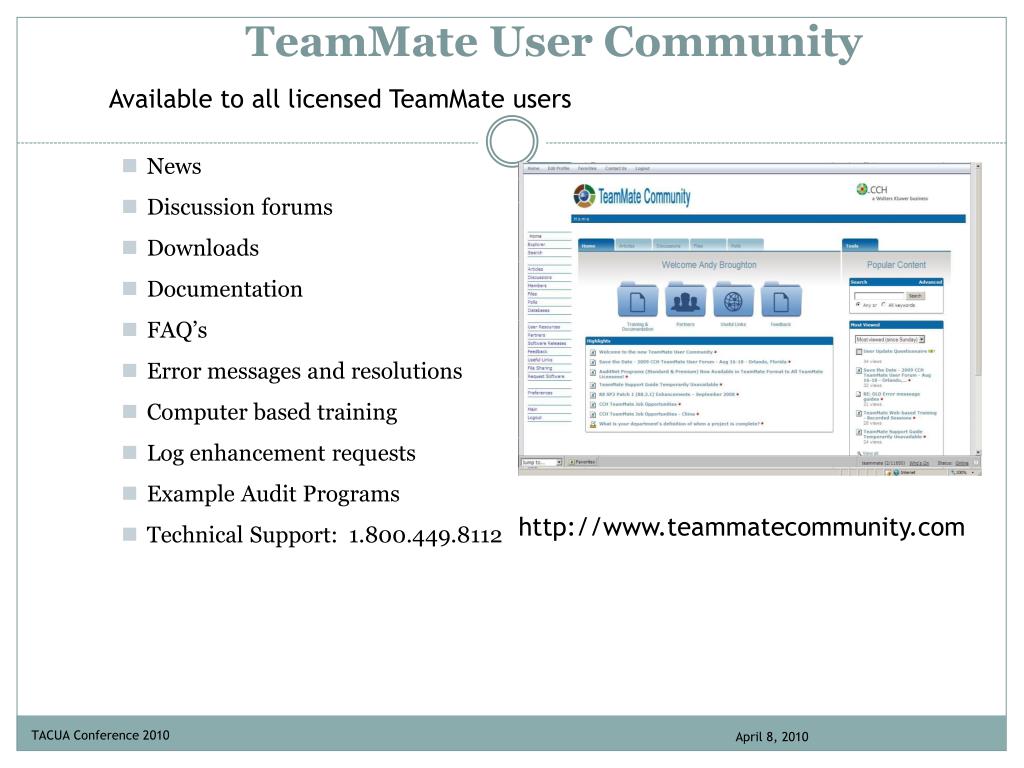Click the CCH Wolters Kluwer logo
1024x768 pixels.
[891, 192]
